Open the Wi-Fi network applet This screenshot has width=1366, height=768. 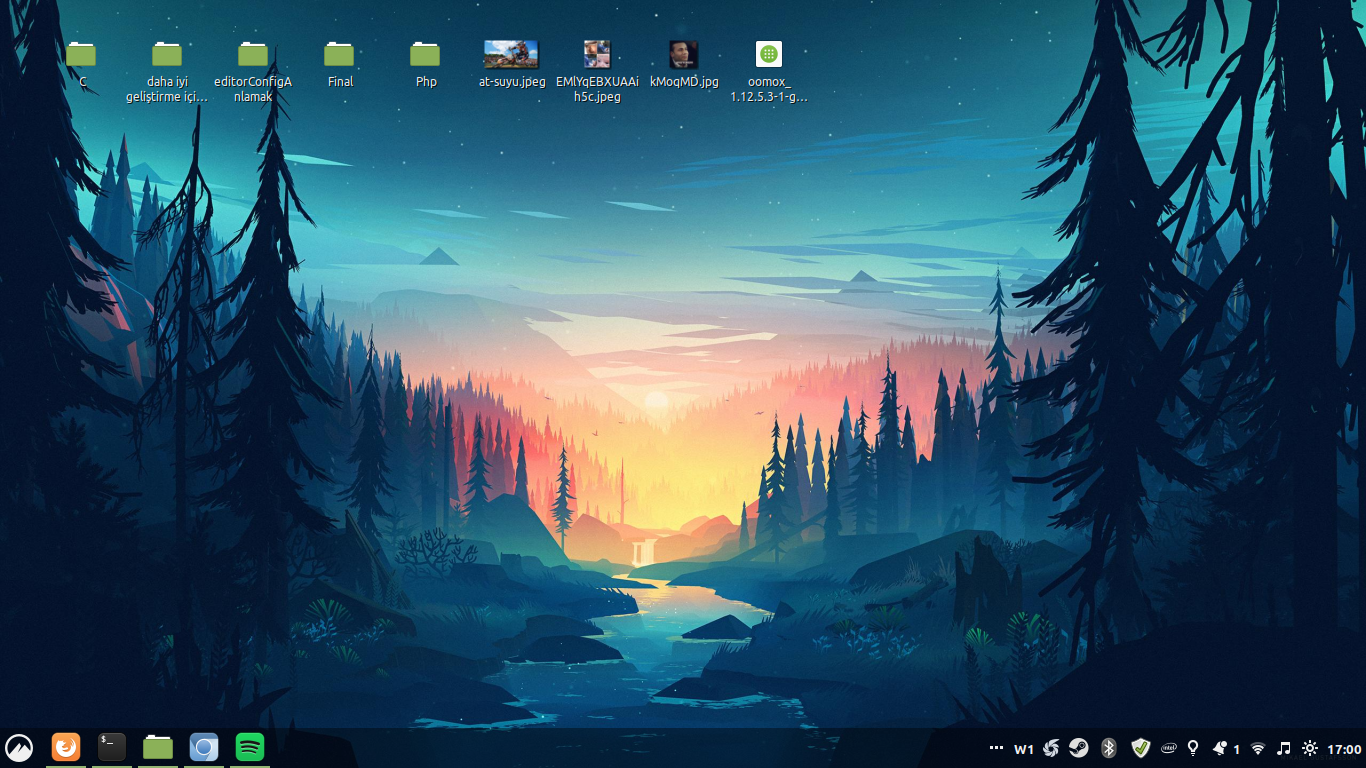(x=1258, y=748)
